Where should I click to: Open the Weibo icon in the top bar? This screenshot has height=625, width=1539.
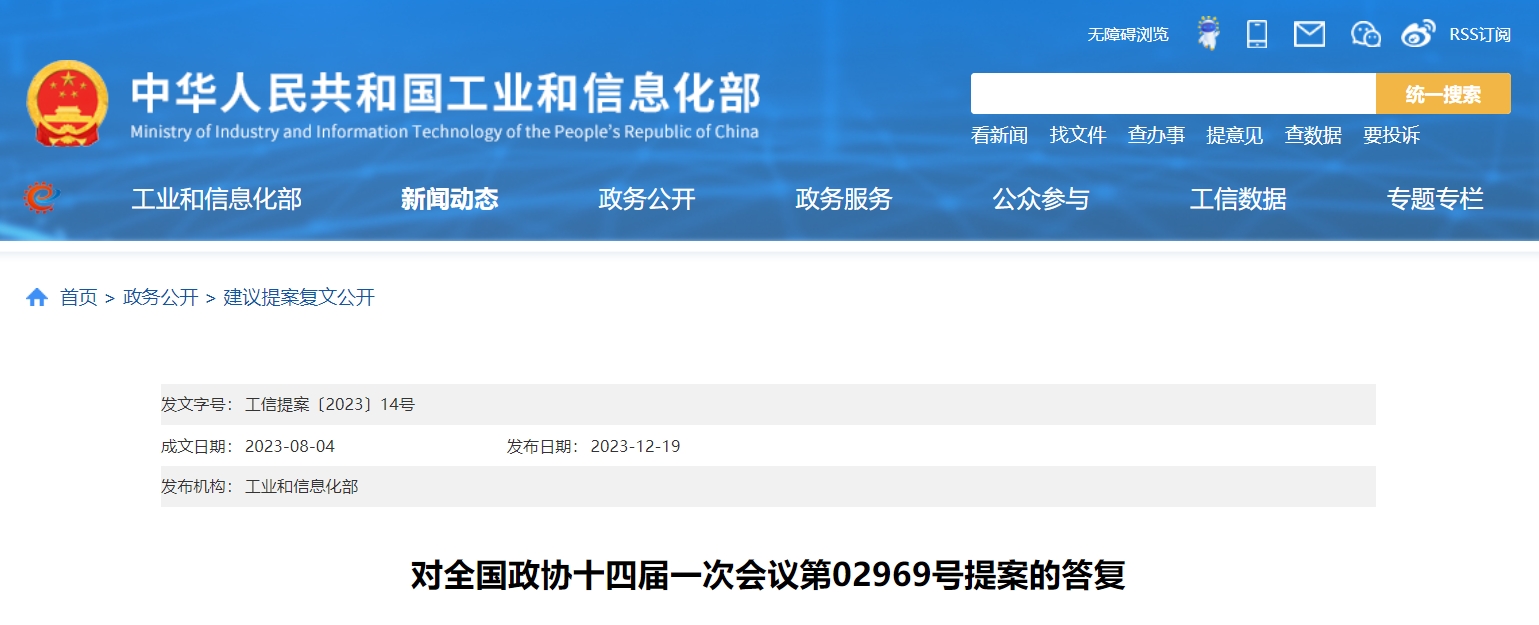(1417, 32)
